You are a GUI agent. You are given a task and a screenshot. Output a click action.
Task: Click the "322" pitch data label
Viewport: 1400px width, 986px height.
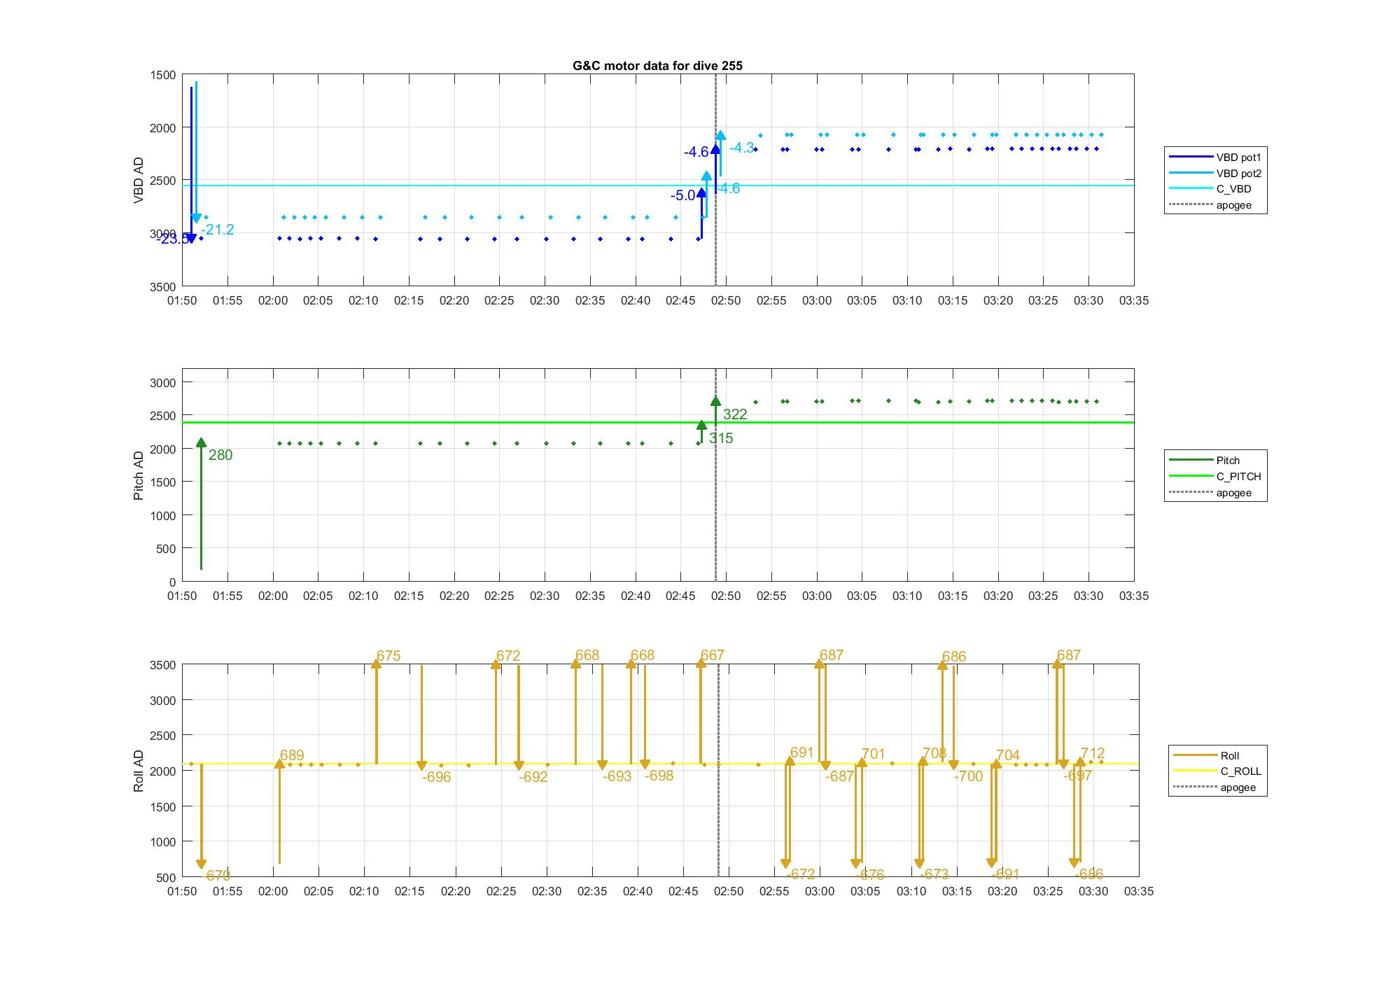click(735, 414)
